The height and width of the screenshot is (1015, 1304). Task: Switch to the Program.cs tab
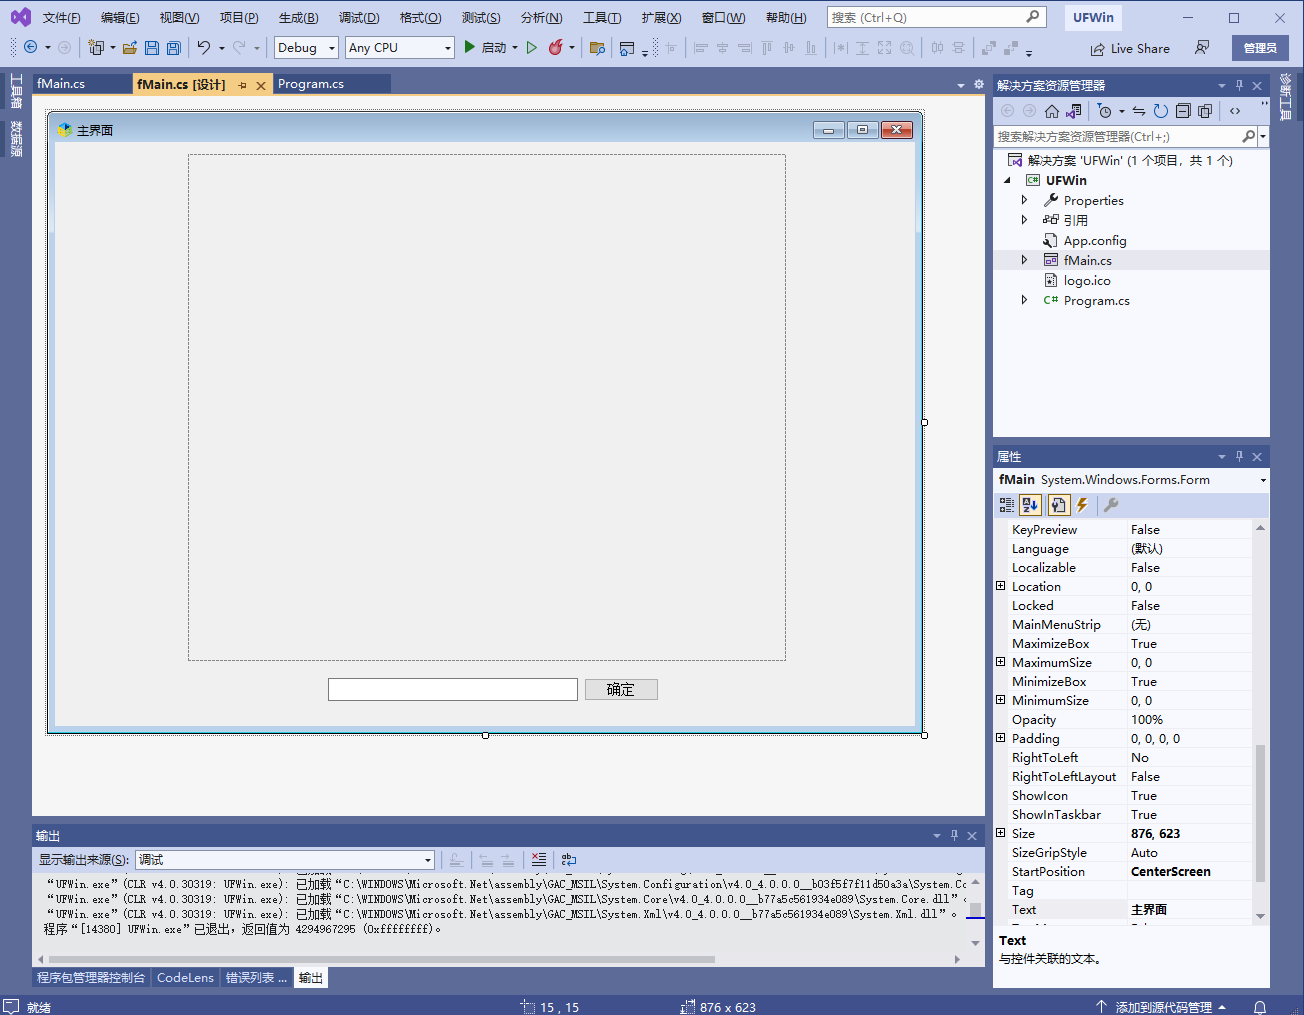[x=311, y=84]
